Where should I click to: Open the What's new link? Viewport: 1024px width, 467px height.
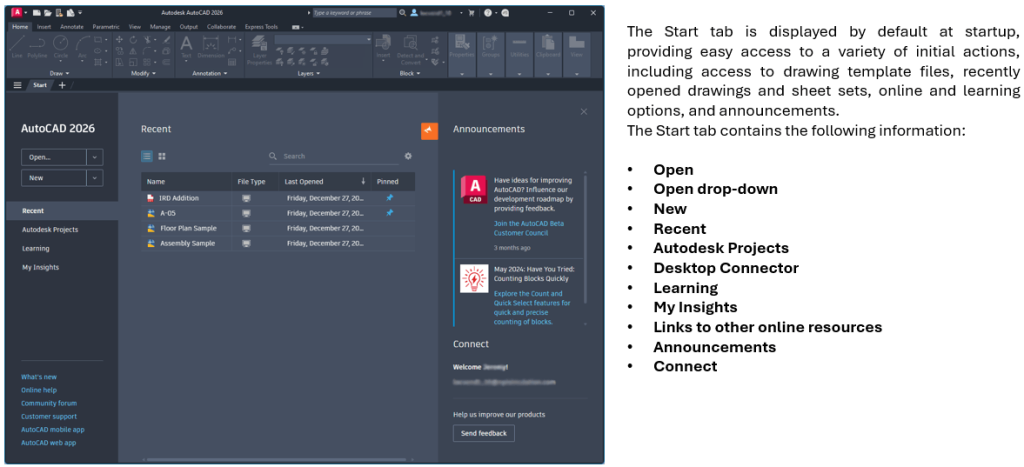coord(39,377)
